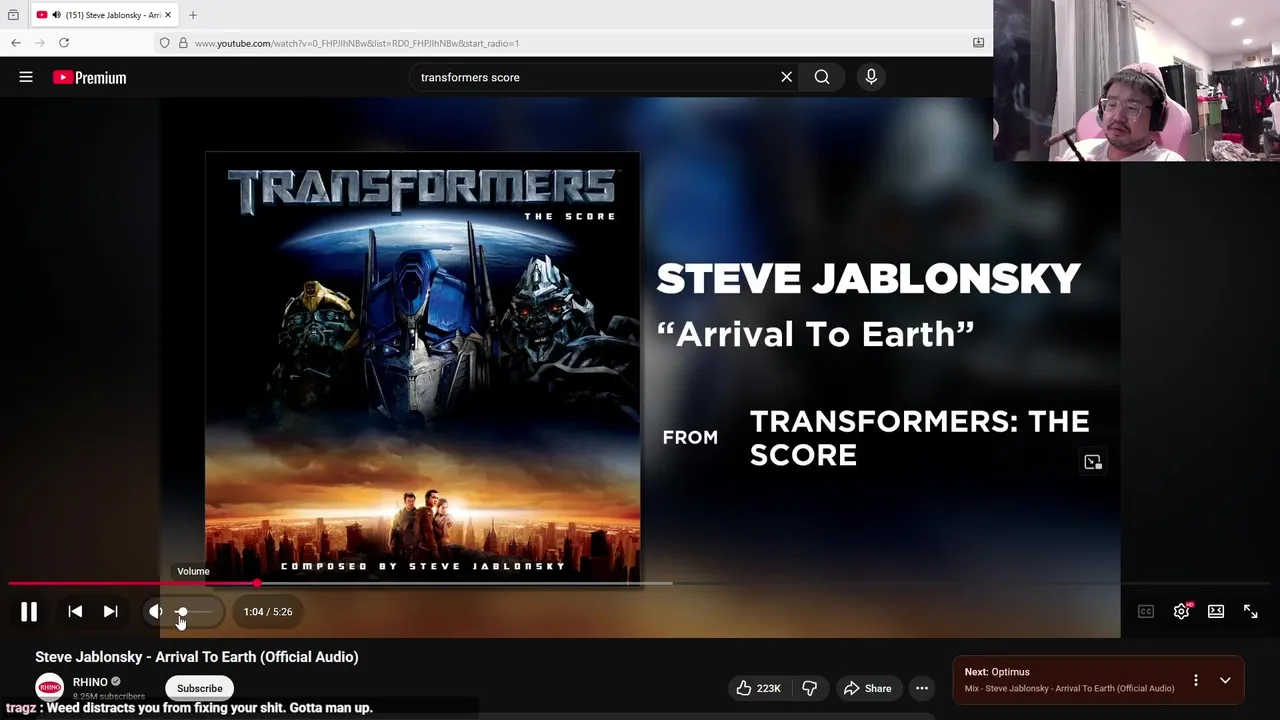Dislike the video
Image resolution: width=1280 pixels, height=720 pixels.
coord(810,688)
